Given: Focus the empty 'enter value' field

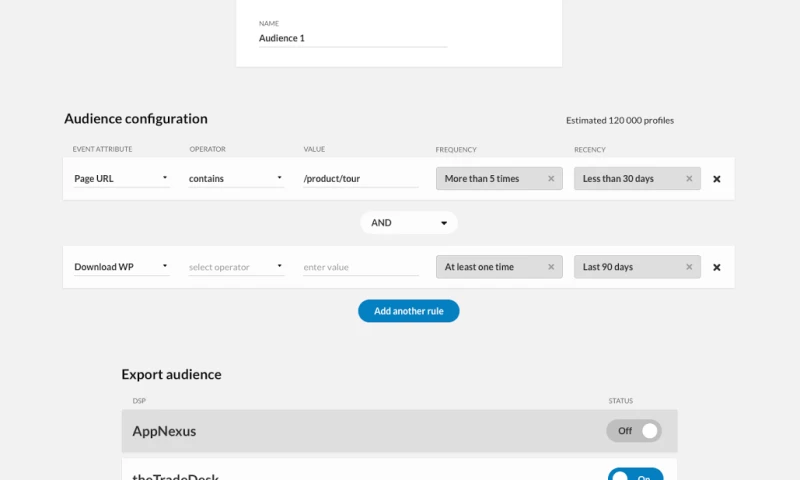Looking at the screenshot, I should (360, 267).
